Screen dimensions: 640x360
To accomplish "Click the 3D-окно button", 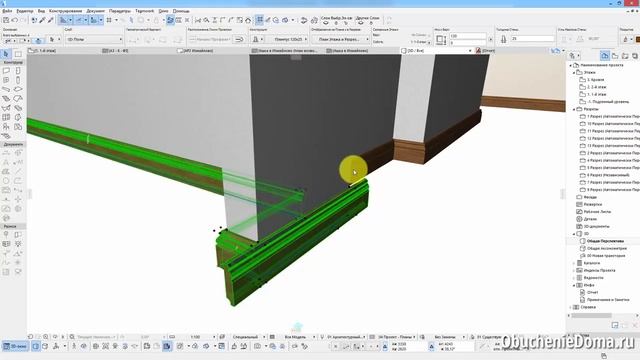I will click(16, 346).
